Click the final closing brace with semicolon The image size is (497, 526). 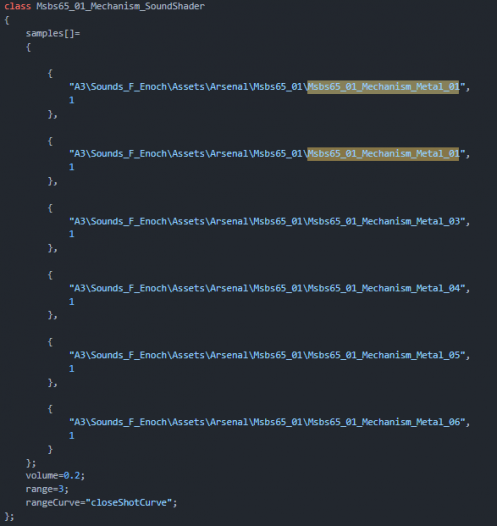pyautogui.click(x=9, y=516)
